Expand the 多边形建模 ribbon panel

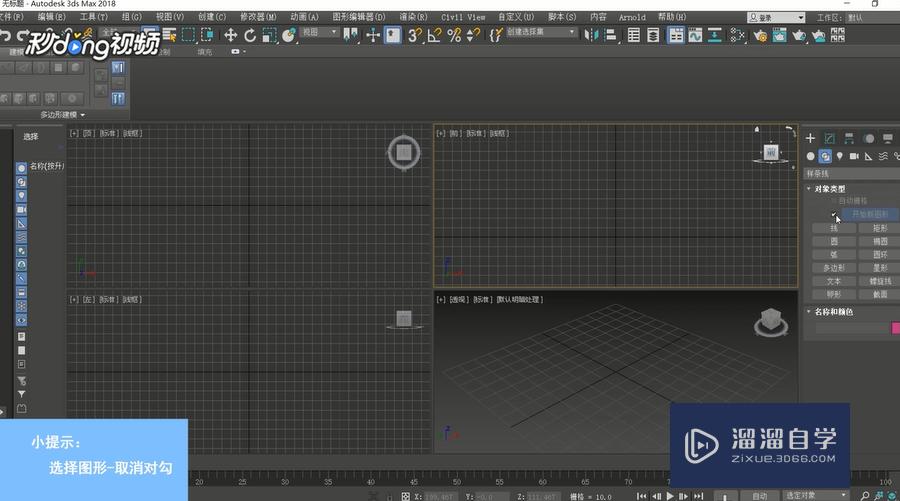click(x=63, y=115)
